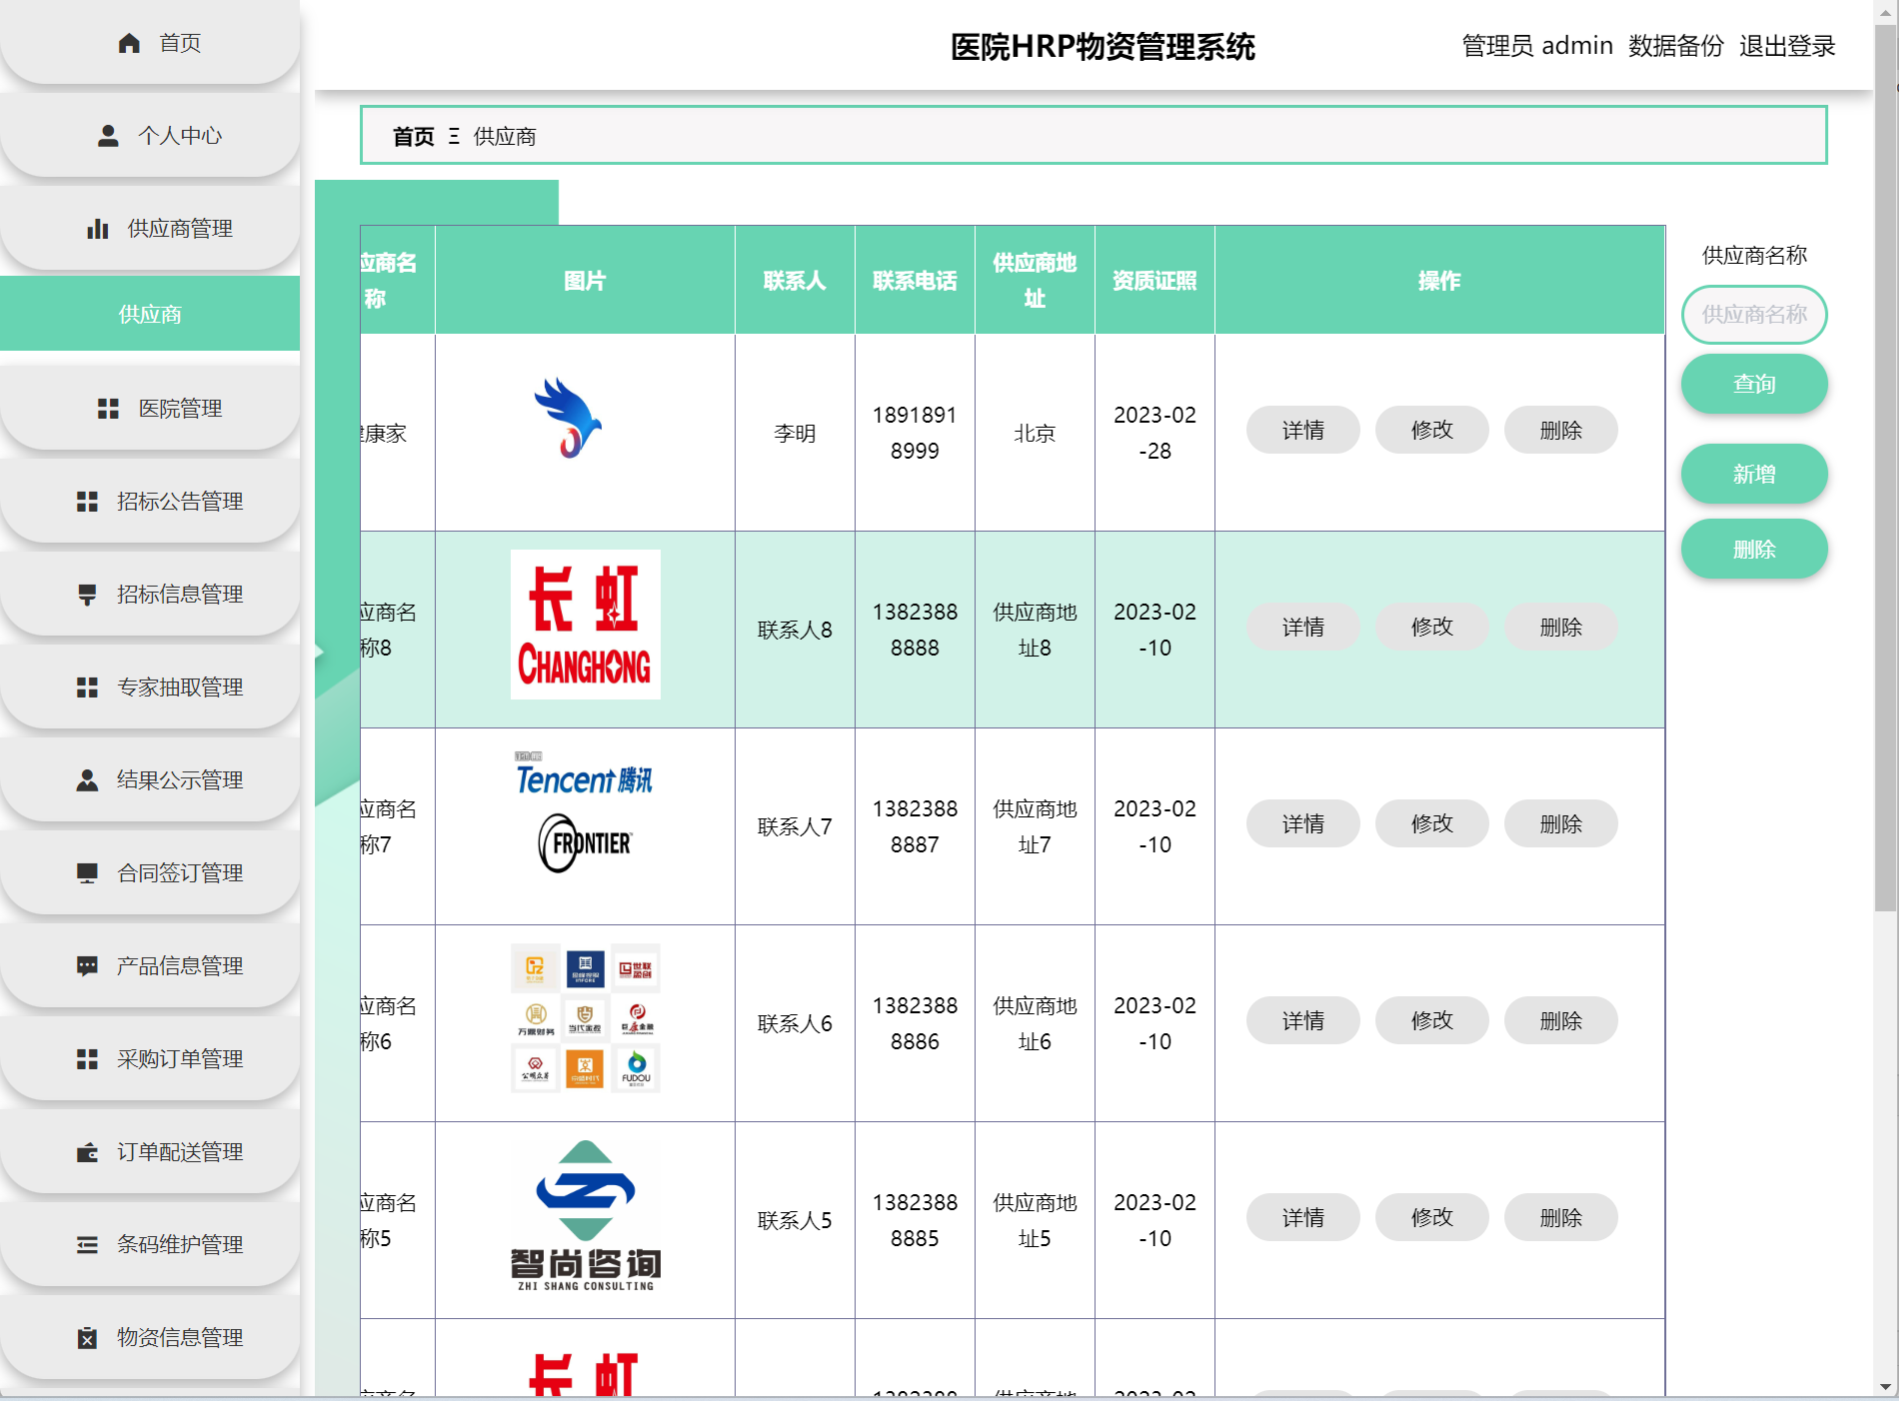The height and width of the screenshot is (1401, 1899).
Task: Click the 数据备份 link in header
Action: [1676, 46]
